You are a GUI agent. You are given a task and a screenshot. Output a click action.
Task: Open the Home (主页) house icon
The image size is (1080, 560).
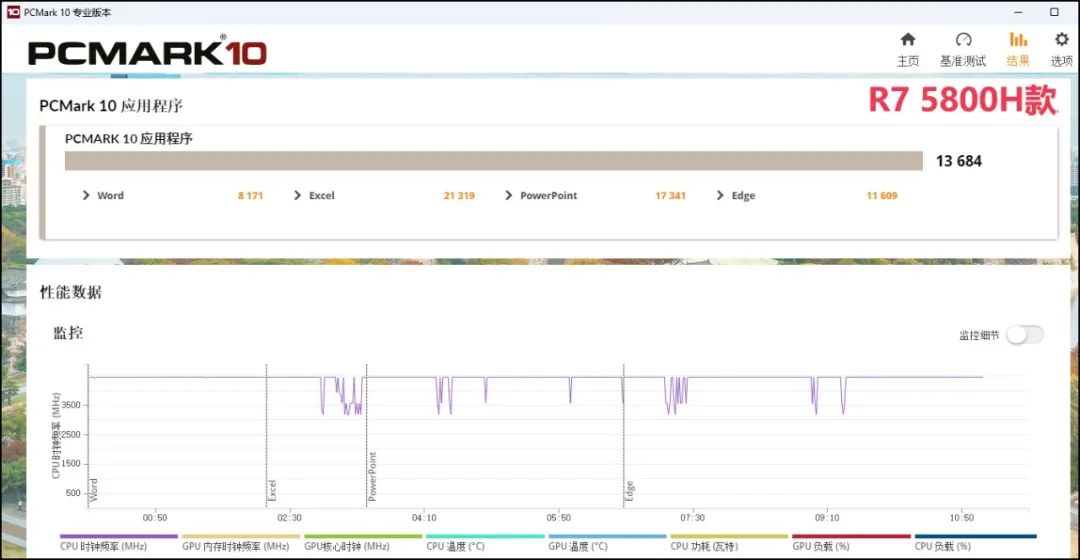pyautogui.click(x=907, y=40)
